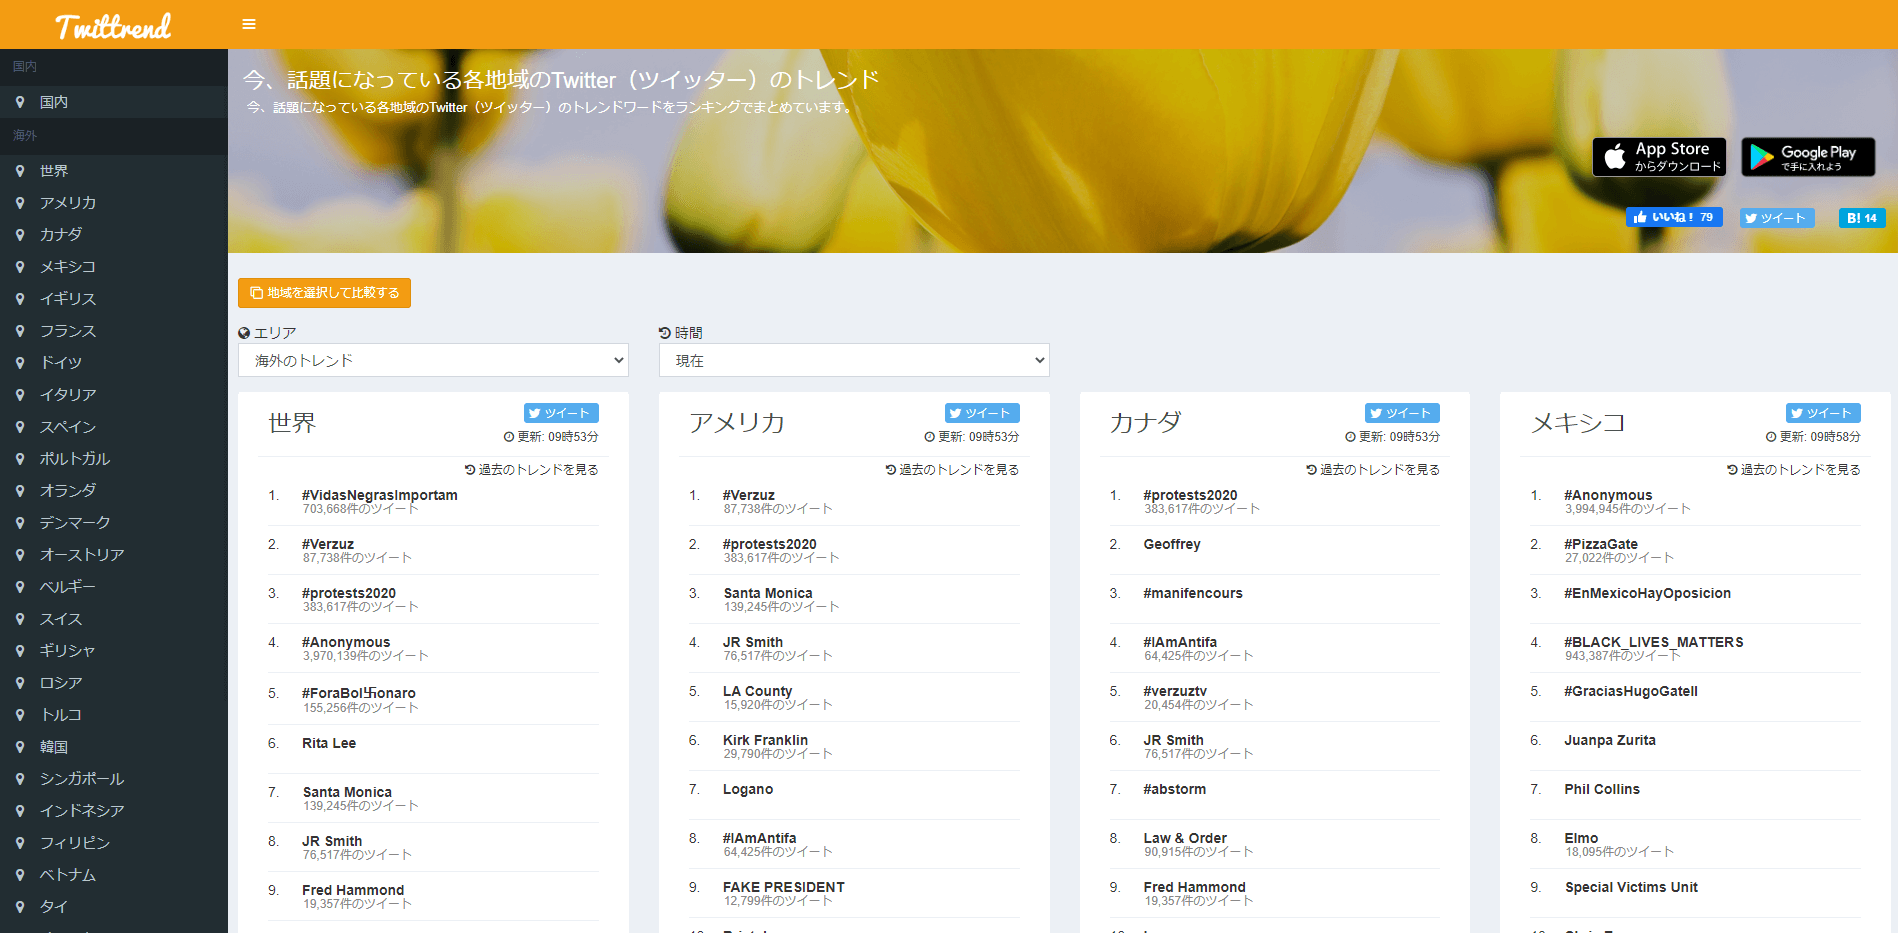Select 国内 in the sidebar
Image resolution: width=1898 pixels, height=933 pixels.
(54, 102)
